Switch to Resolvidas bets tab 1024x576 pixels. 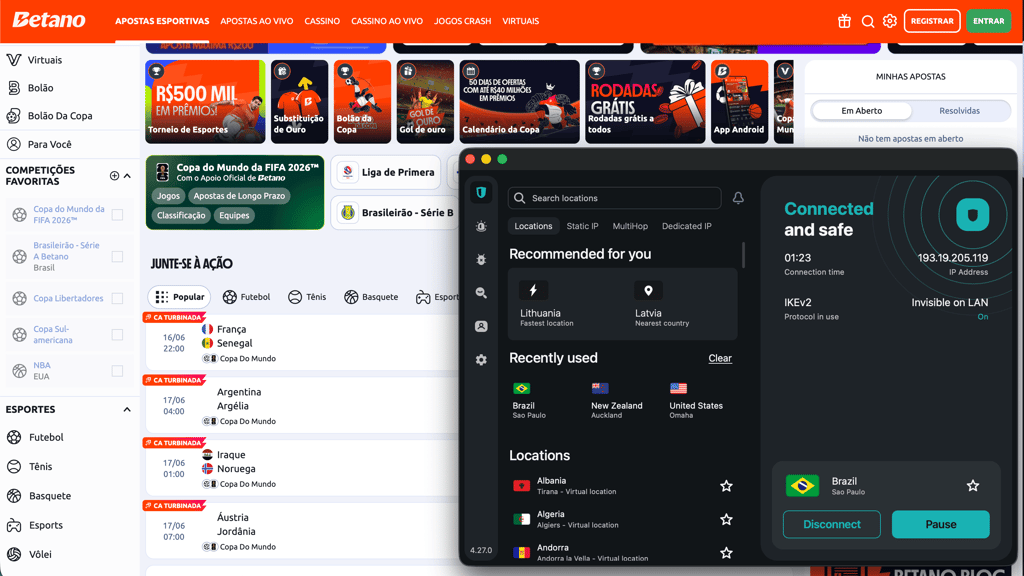pos(959,110)
